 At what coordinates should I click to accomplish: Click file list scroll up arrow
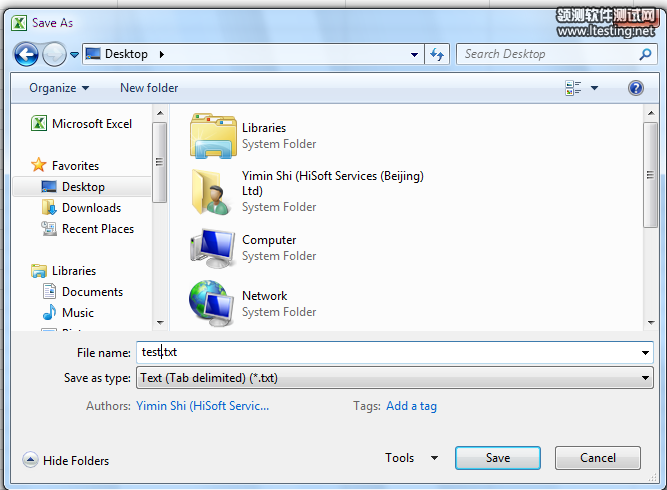pyautogui.click(x=651, y=113)
